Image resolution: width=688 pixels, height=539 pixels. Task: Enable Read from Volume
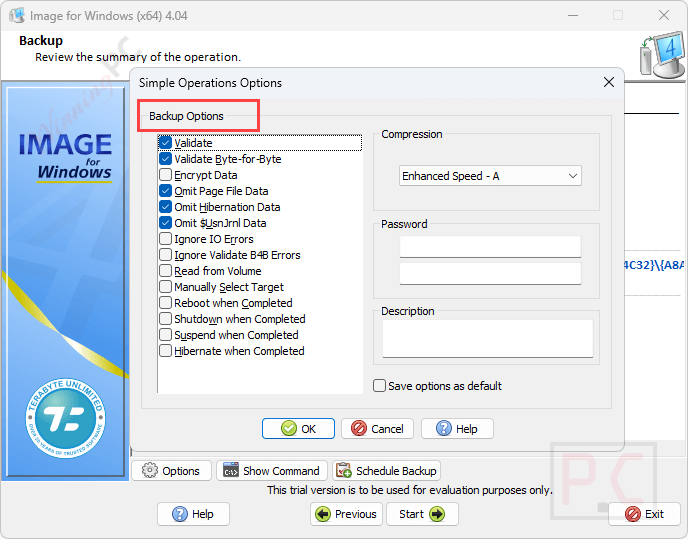(165, 271)
